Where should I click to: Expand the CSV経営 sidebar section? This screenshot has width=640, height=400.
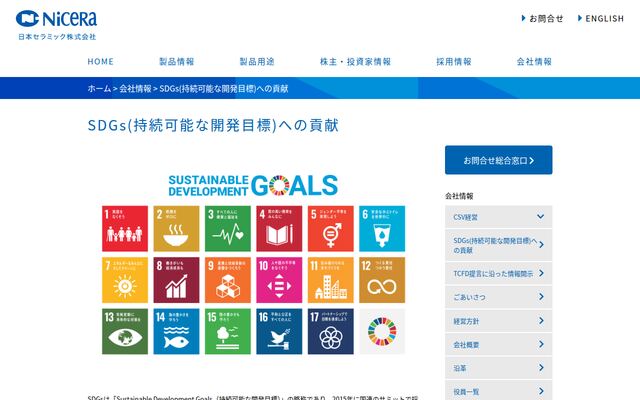click(499, 217)
